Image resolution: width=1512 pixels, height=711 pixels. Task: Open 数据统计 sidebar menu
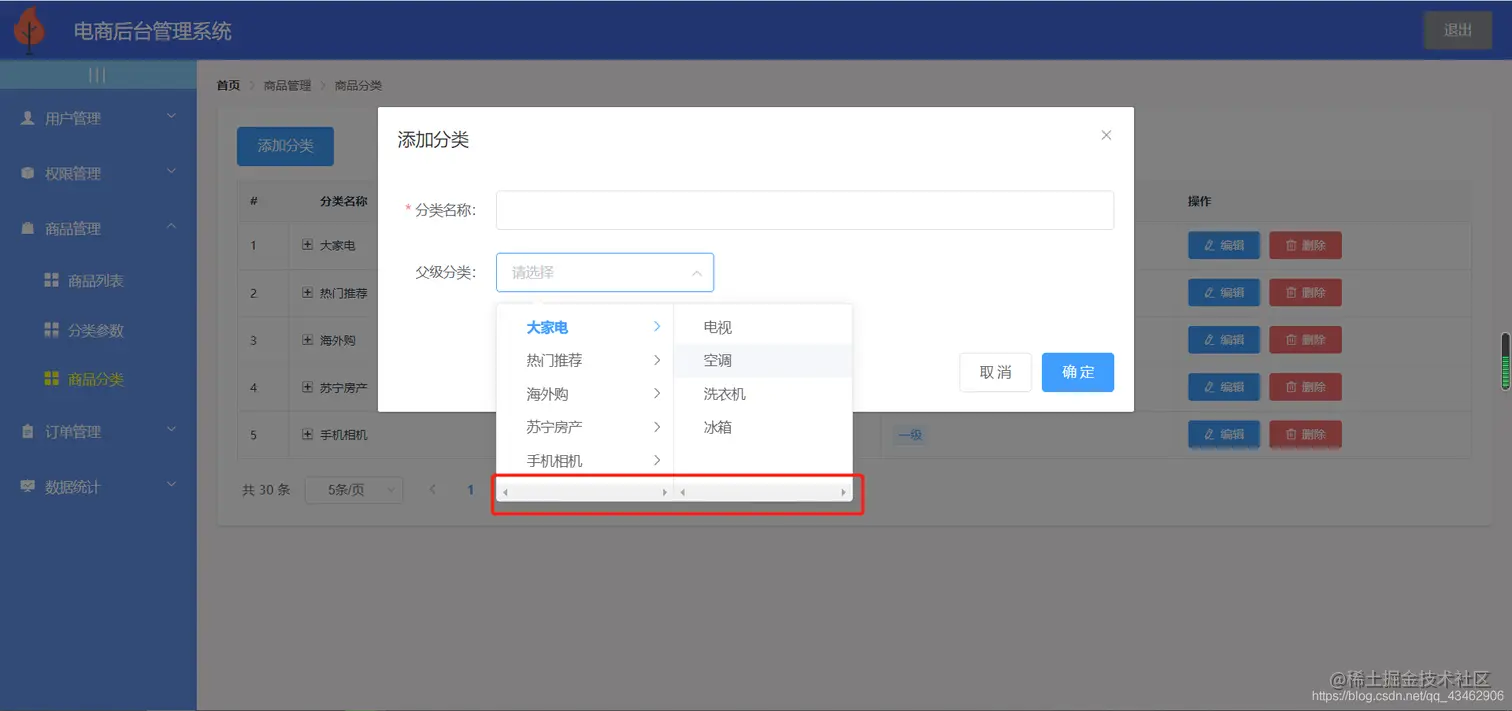point(98,487)
